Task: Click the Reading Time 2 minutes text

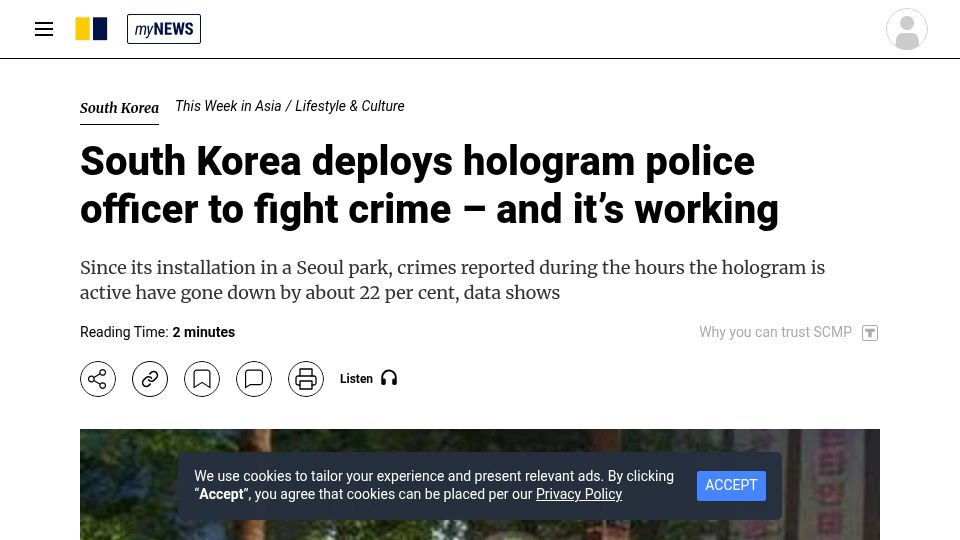Action: point(157,332)
